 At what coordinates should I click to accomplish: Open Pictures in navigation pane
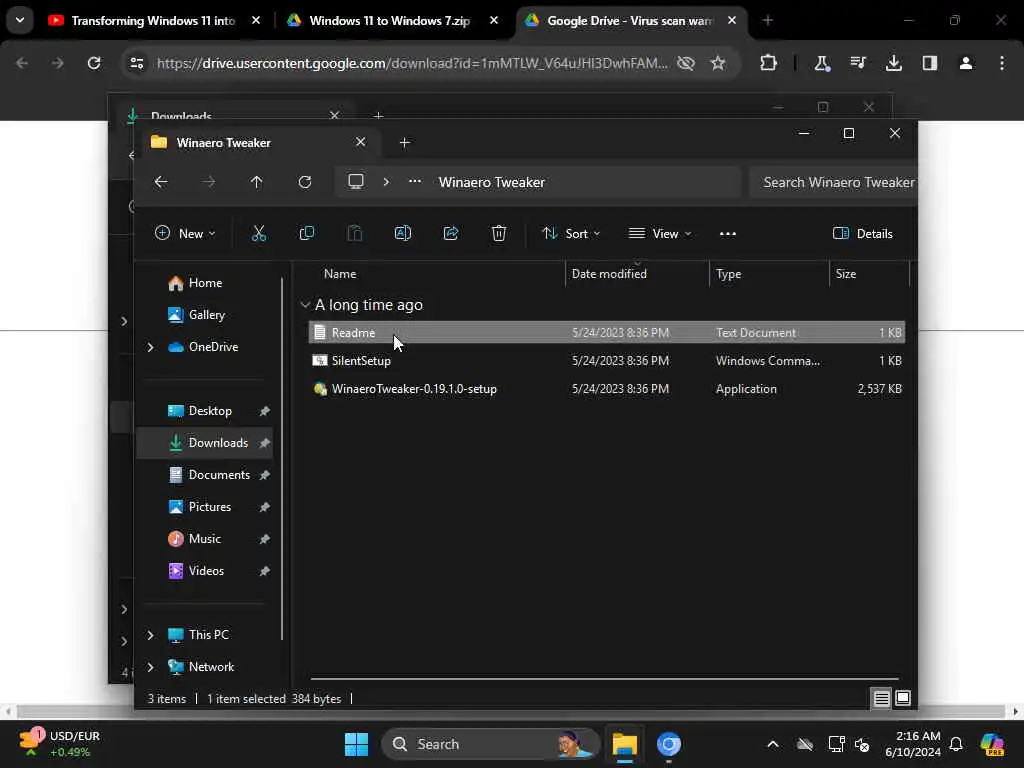pos(204,507)
